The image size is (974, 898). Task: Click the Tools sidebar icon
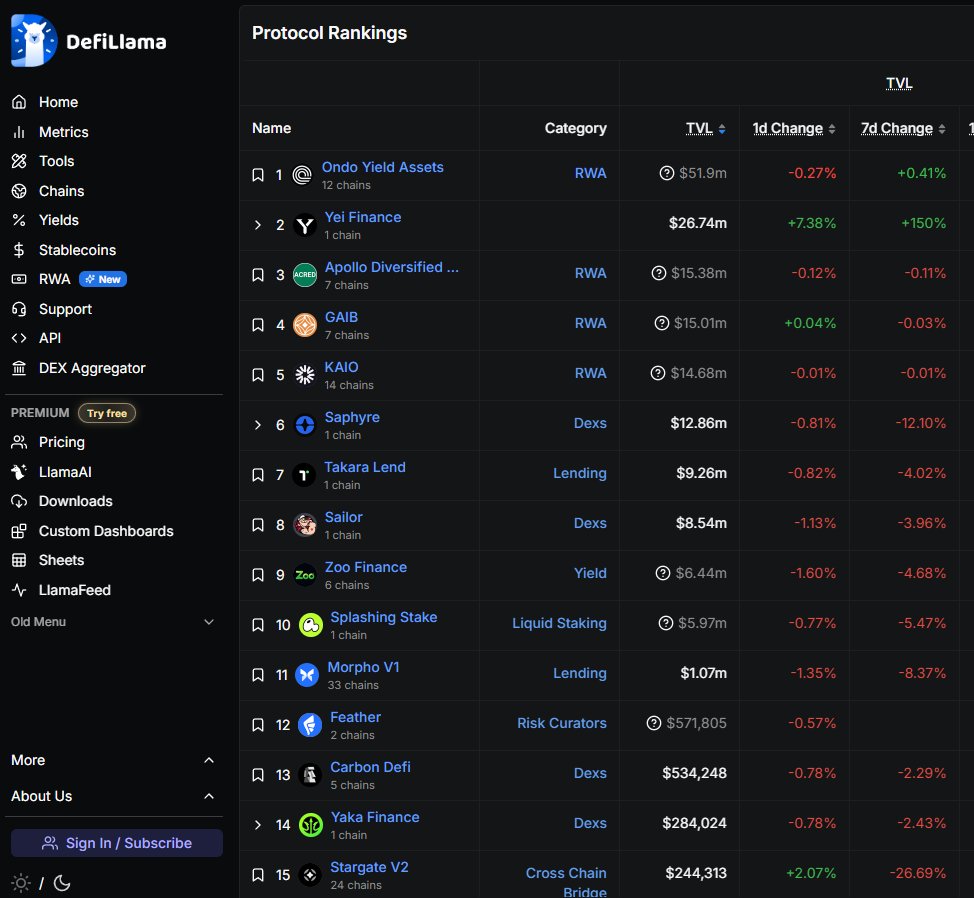[19, 161]
